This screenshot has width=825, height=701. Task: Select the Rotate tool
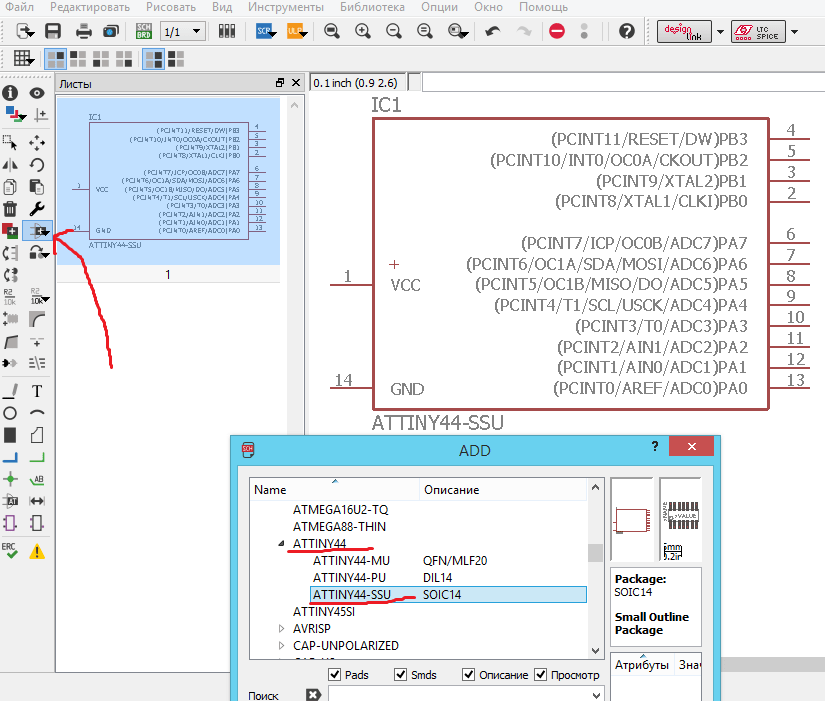click(36, 165)
